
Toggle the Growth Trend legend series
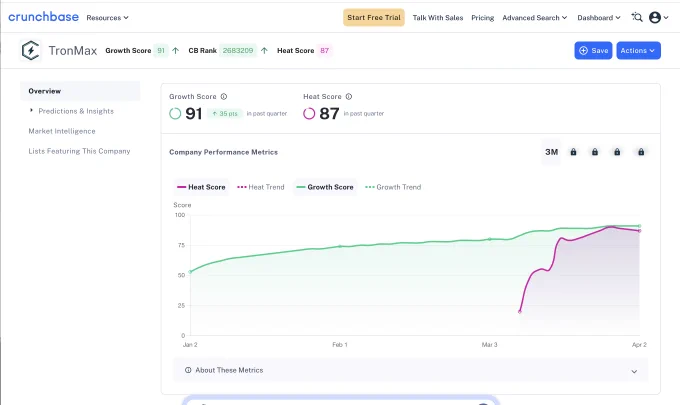(x=393, y=187)
